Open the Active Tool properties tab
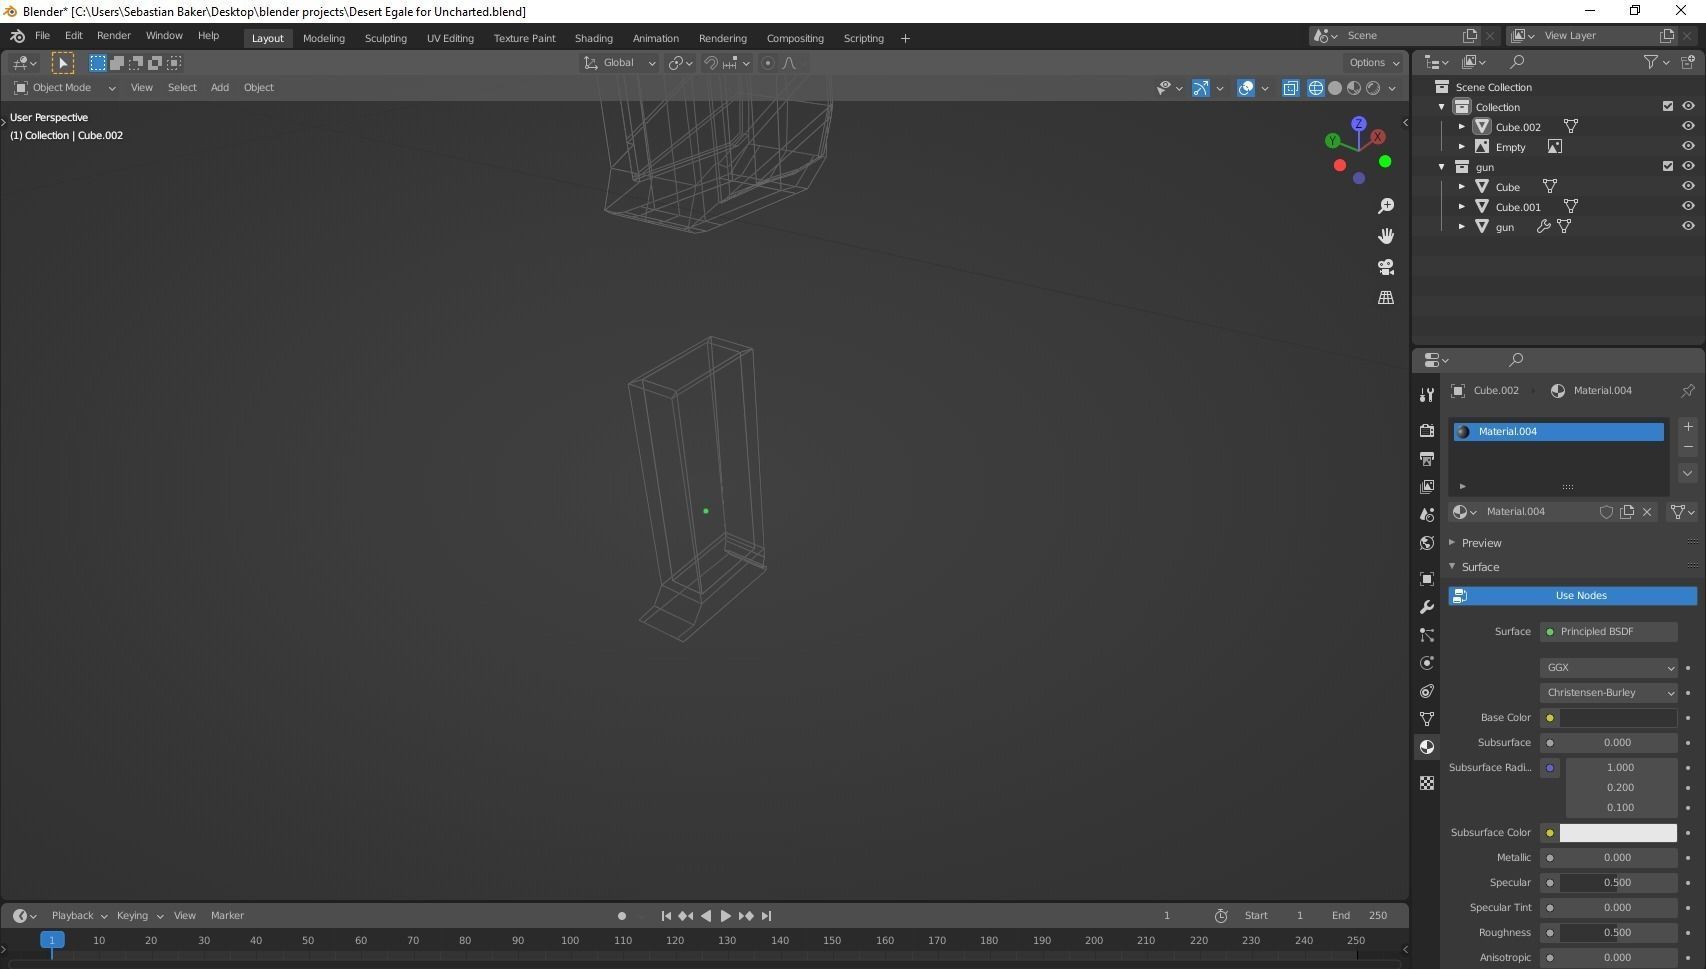This screenshot has height=969, width=1706. pyautogui.click(x=1427, y=395)
